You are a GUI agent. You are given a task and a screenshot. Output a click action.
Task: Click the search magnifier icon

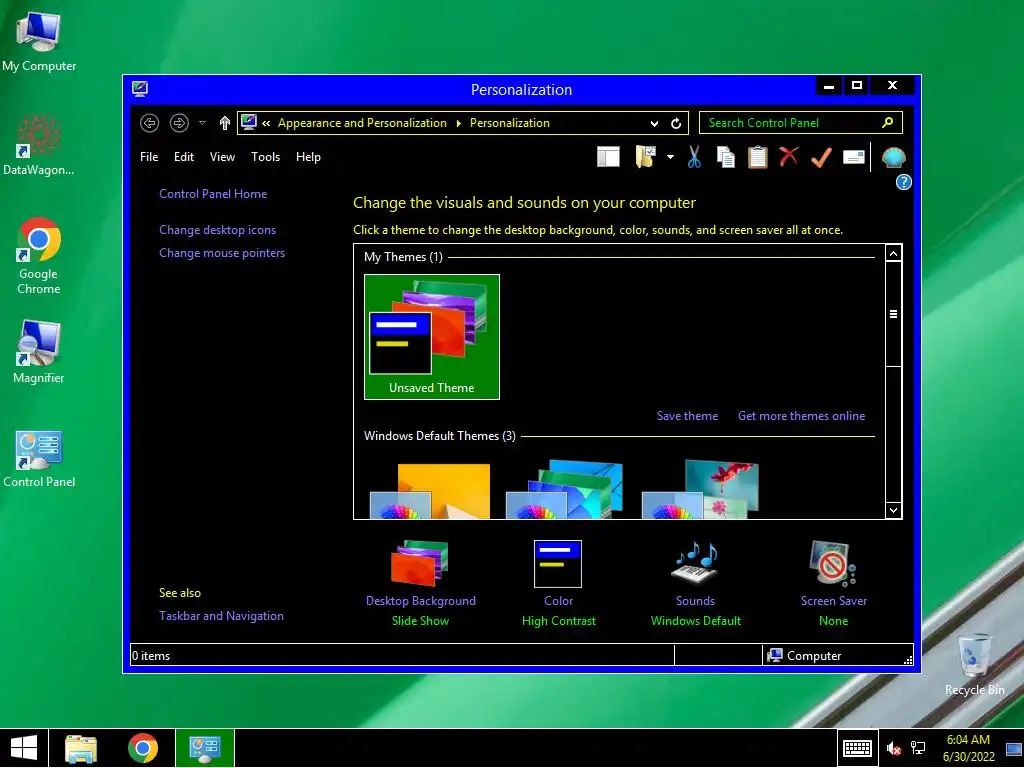click(888, 122)
